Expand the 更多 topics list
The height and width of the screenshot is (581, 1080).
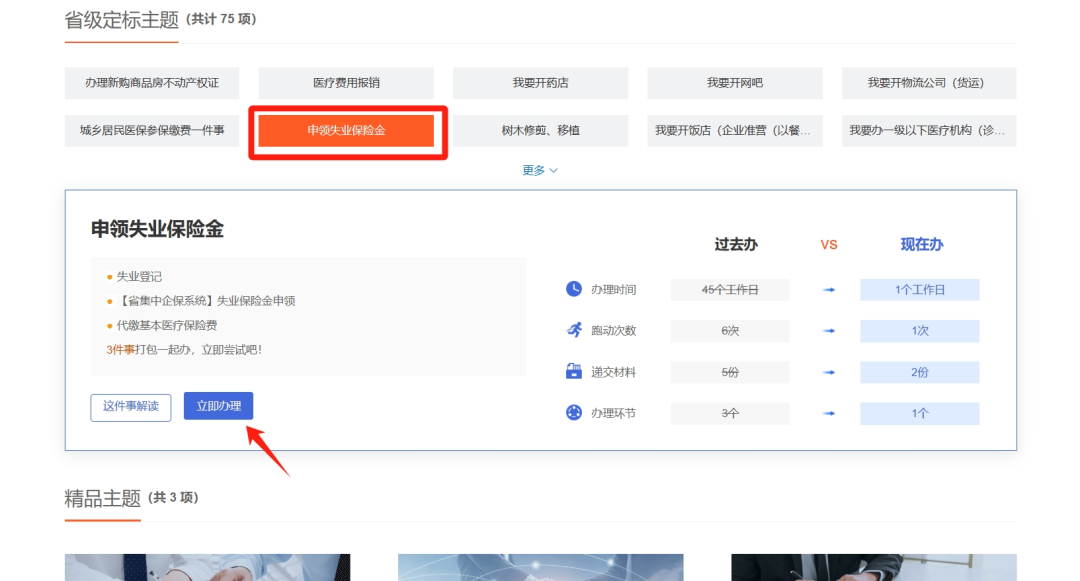click(x=540, y=170)
